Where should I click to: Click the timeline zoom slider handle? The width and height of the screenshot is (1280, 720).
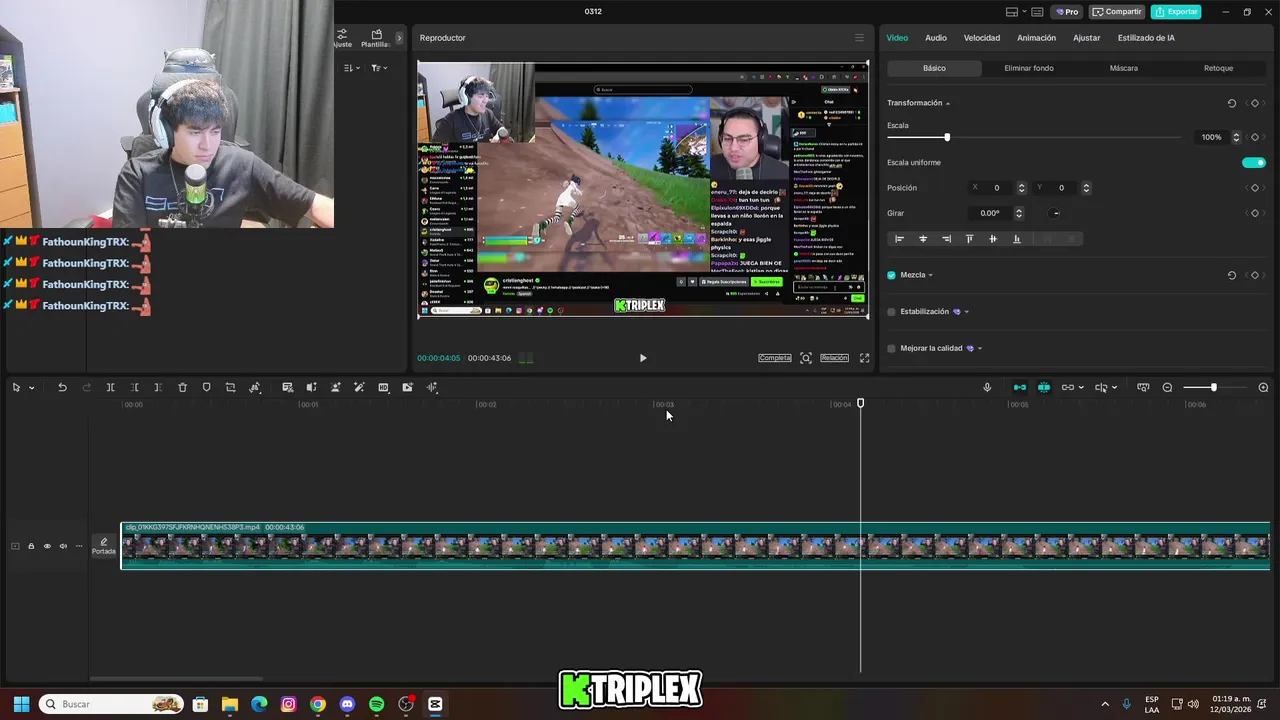(1214, 387)
